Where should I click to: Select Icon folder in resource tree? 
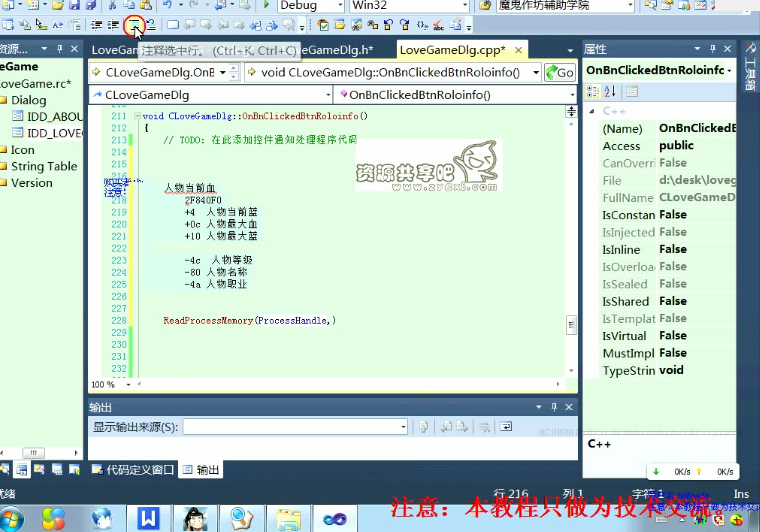[23, 150]
